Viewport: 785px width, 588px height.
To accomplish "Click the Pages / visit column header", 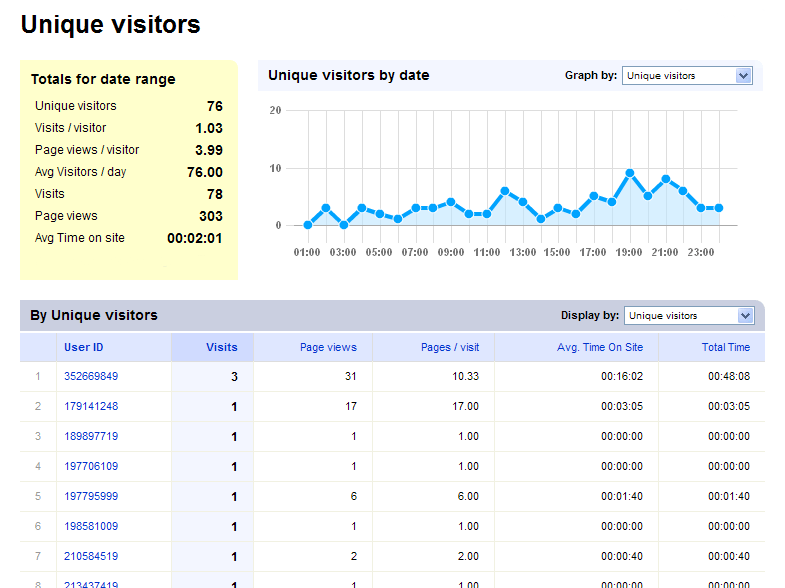I will click(449, 347).
